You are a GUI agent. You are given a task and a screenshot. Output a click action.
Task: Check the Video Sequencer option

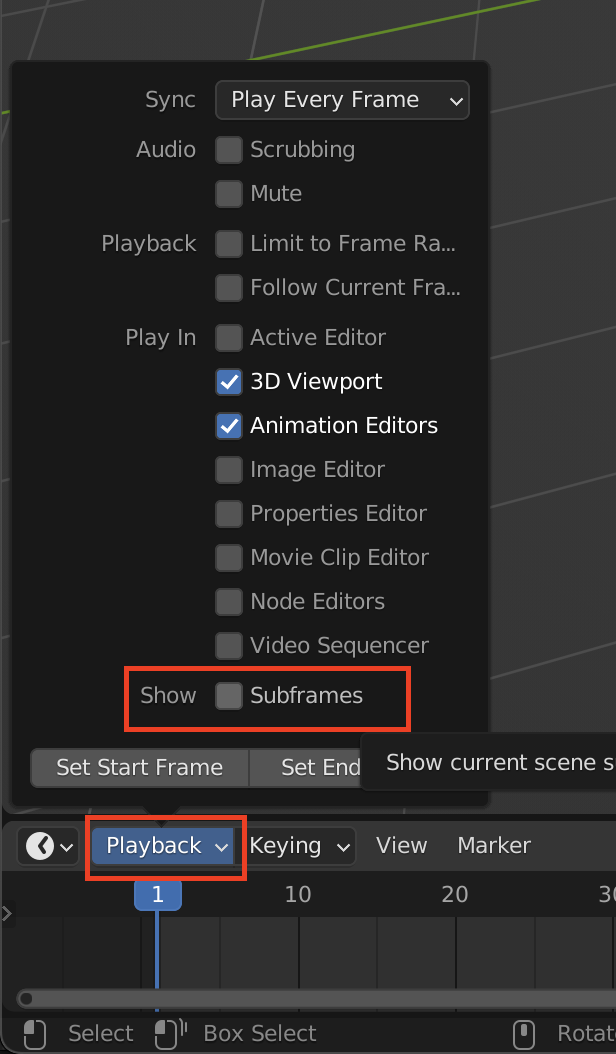click(x=229, y=646)
